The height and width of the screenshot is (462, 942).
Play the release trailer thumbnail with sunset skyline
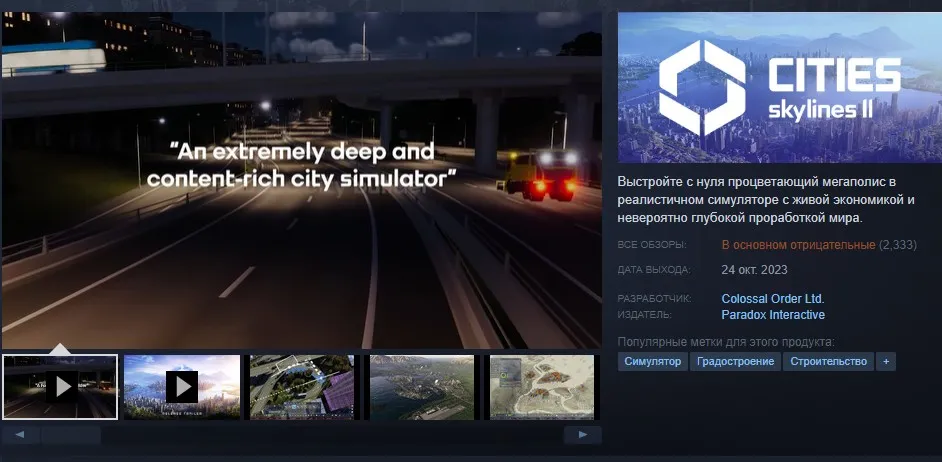pyautogui.click(x=181, y=387)
